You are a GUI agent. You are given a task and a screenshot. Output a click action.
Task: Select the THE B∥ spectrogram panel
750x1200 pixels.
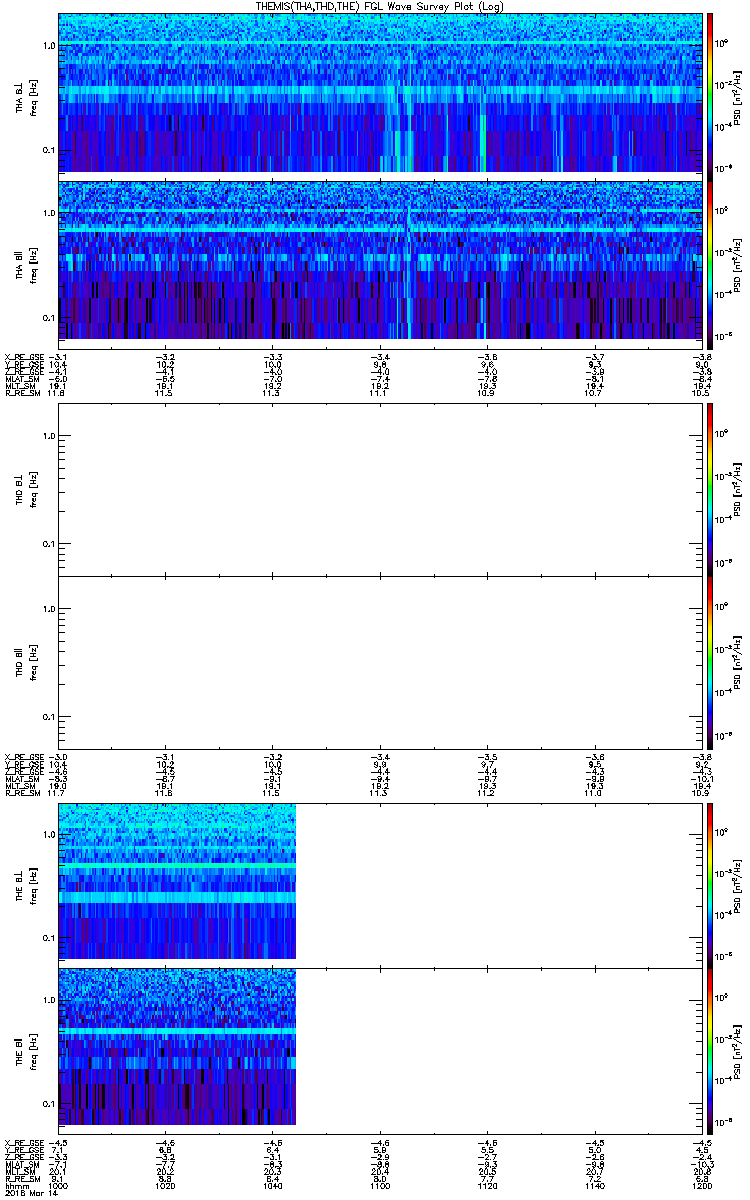pyautogui.click(x=378, y=1049)
